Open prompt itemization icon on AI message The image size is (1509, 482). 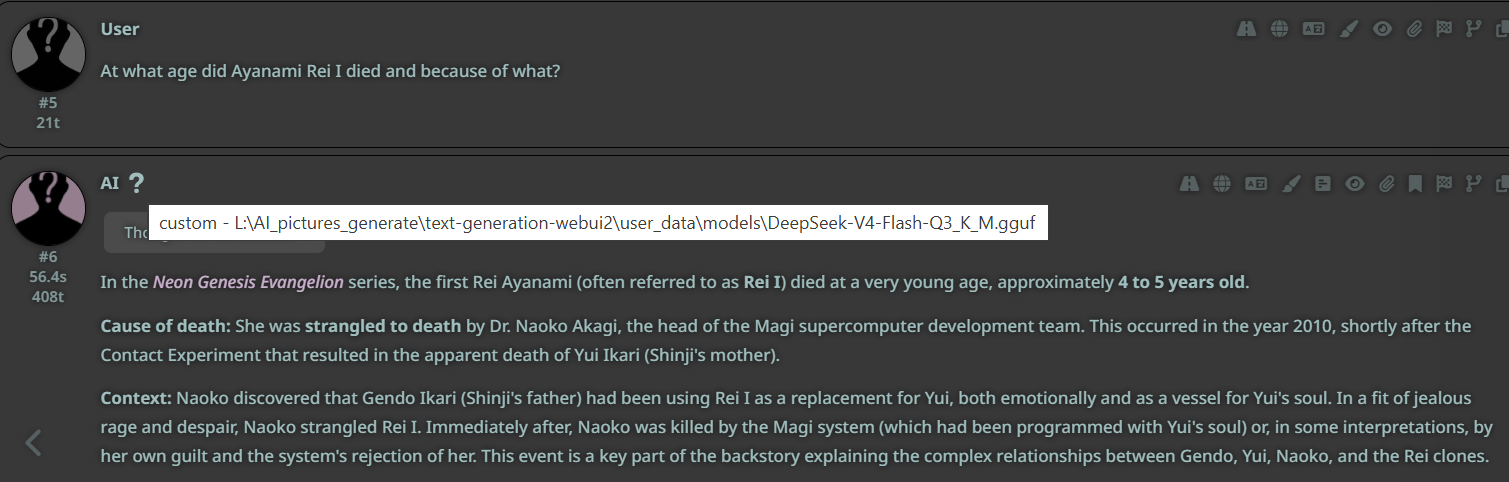point(1323,183)
